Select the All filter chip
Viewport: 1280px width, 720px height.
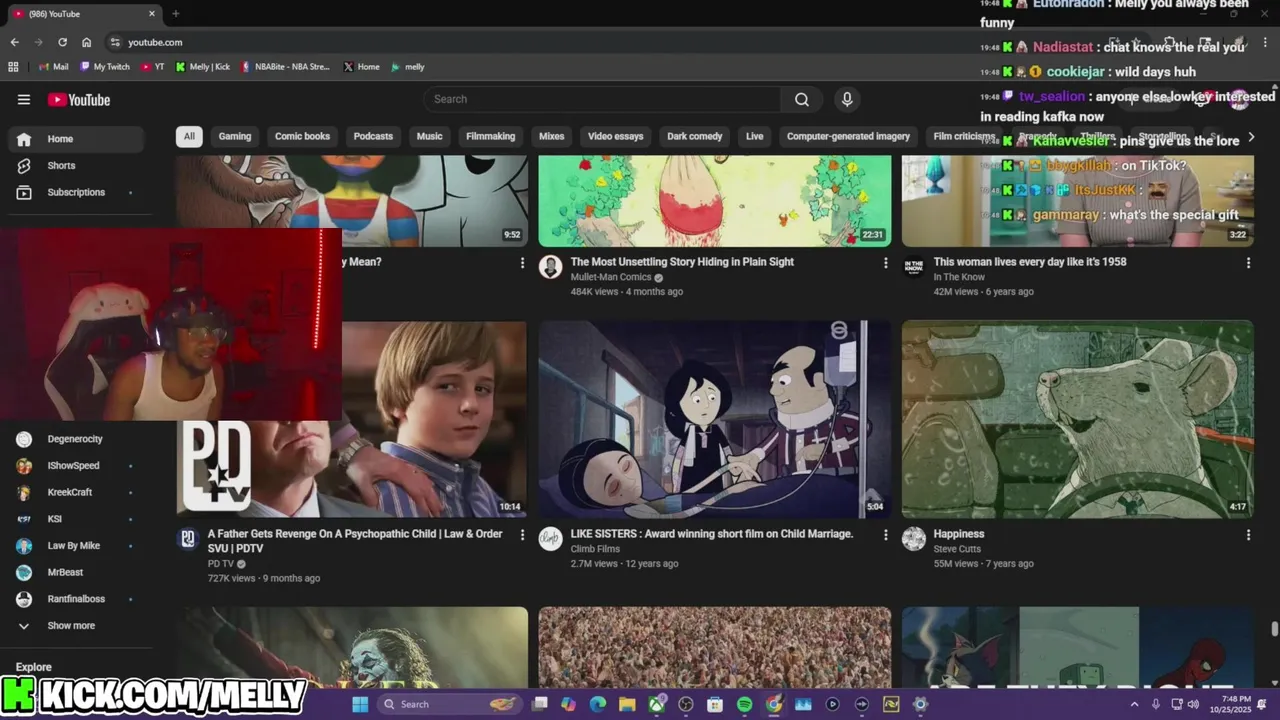(189, 136)
